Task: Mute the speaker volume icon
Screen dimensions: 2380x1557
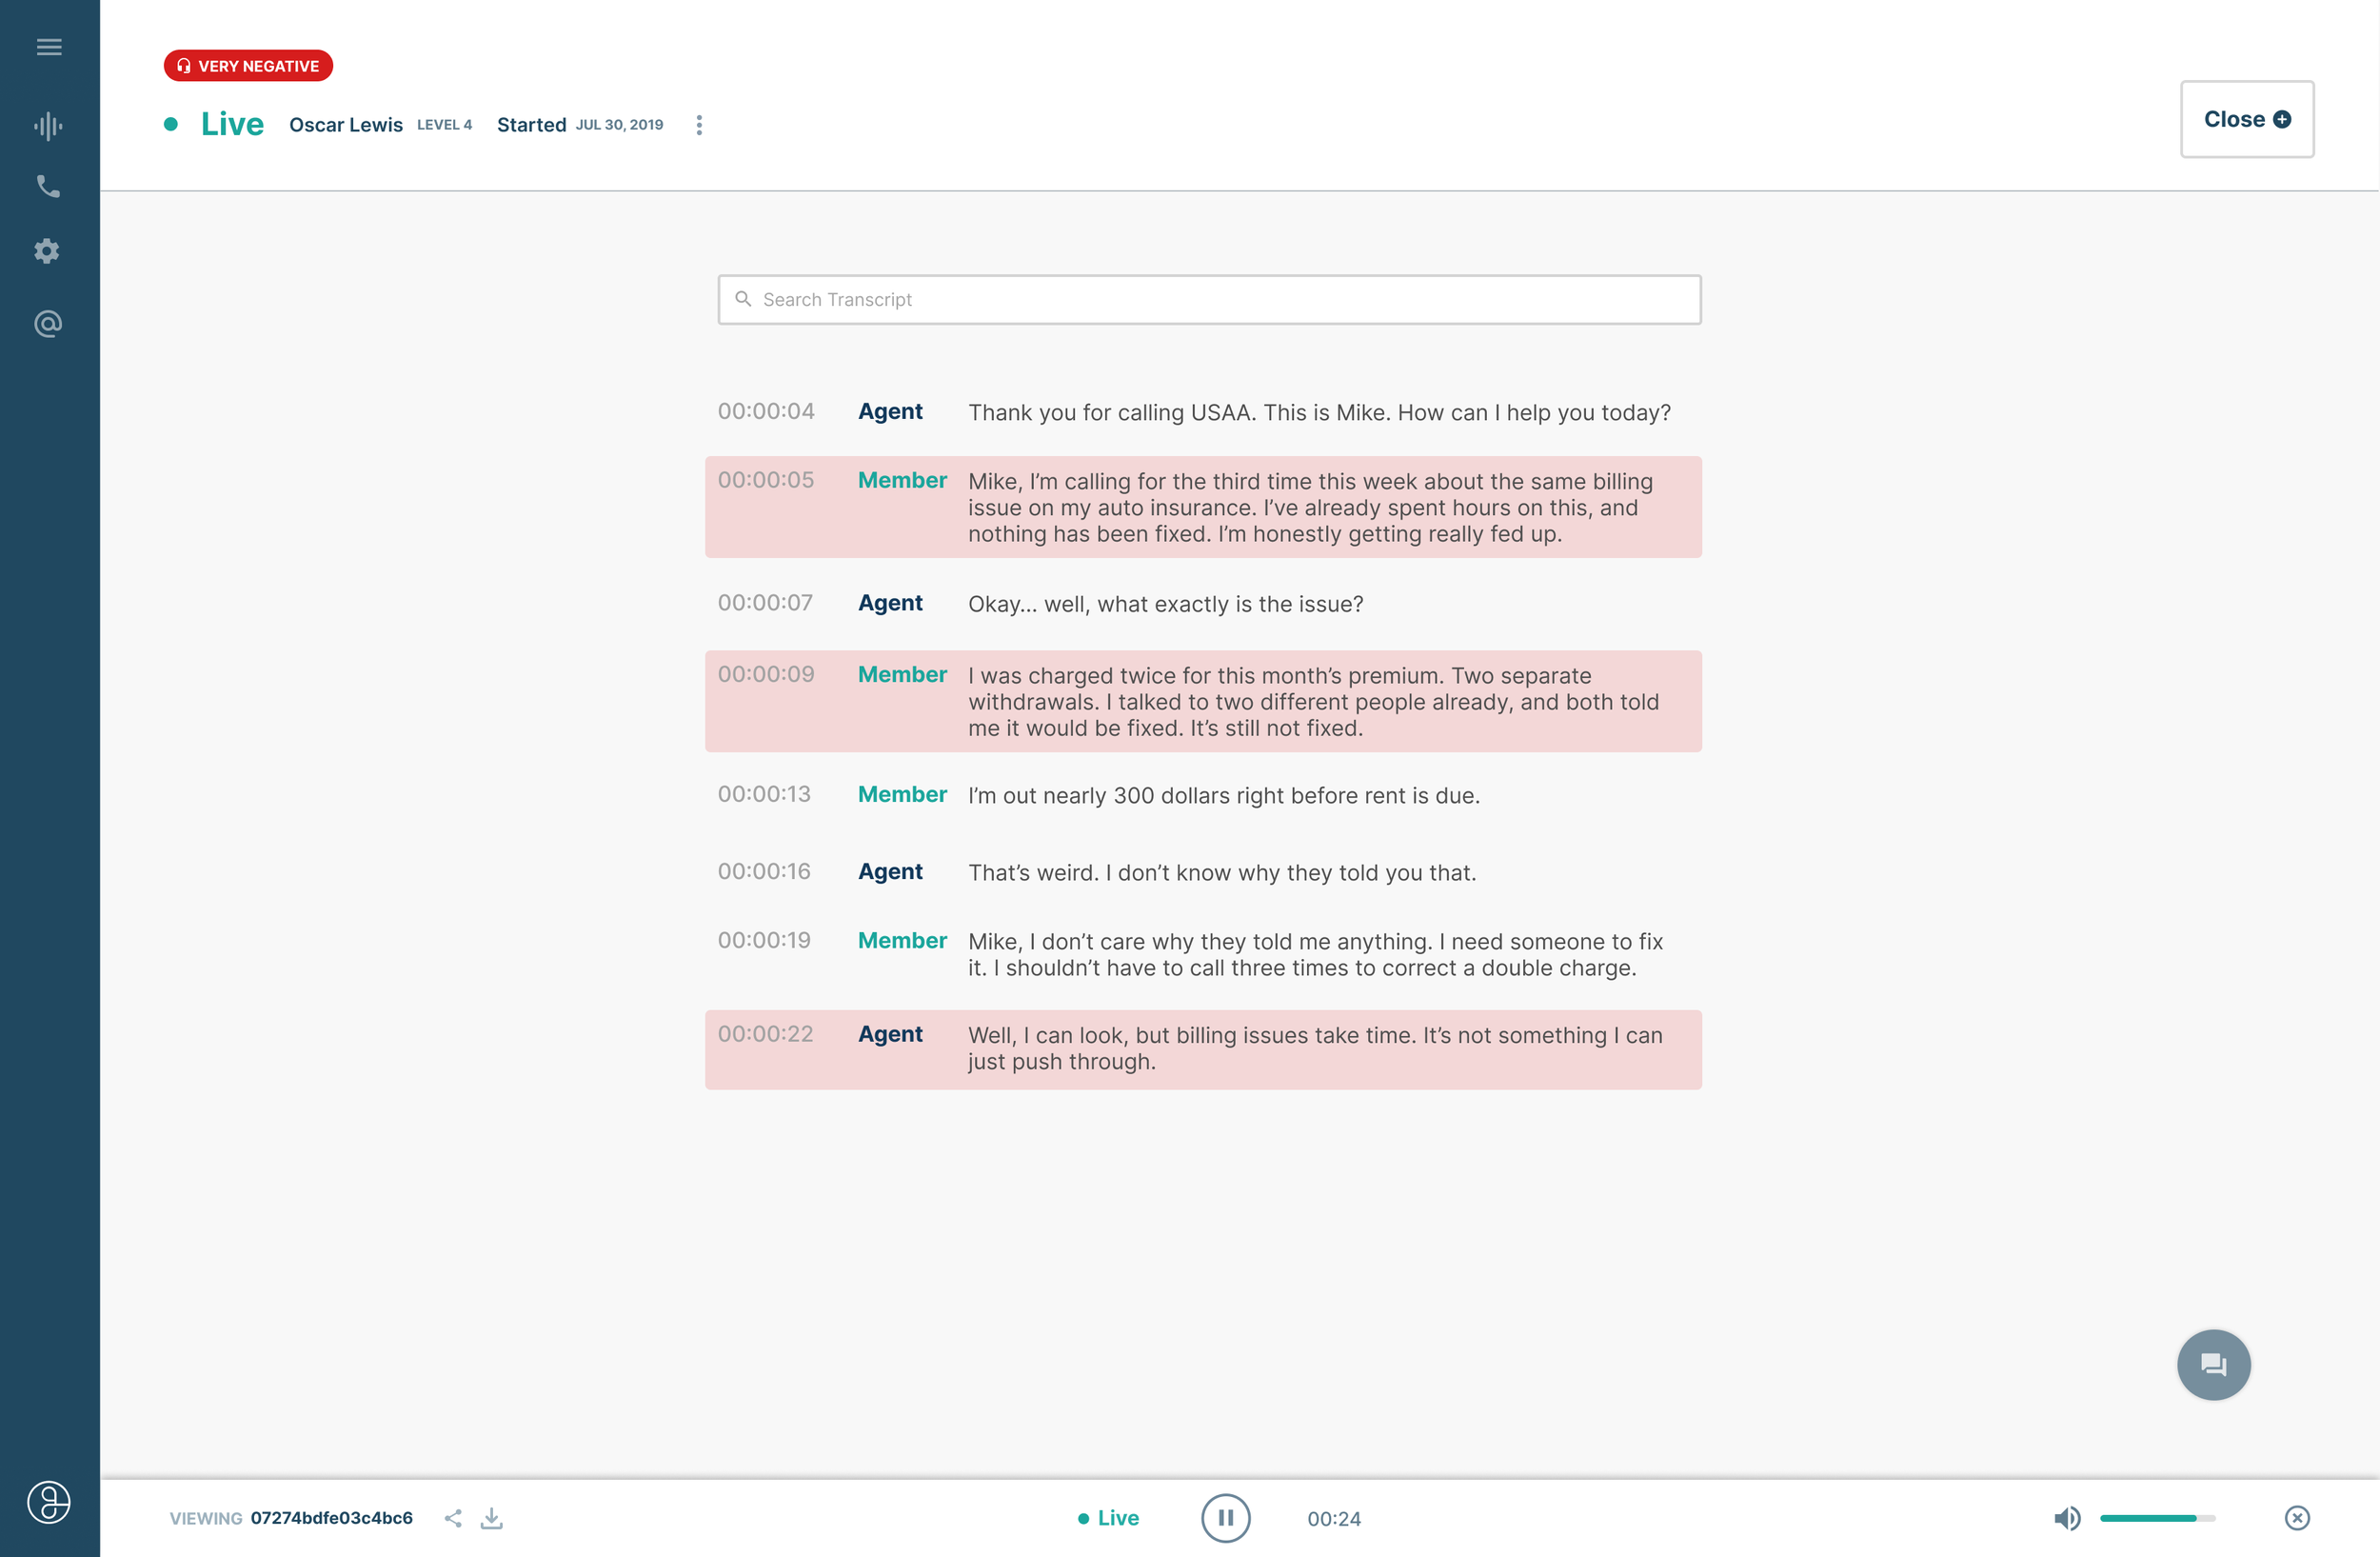Action: coord(2066,1518)
